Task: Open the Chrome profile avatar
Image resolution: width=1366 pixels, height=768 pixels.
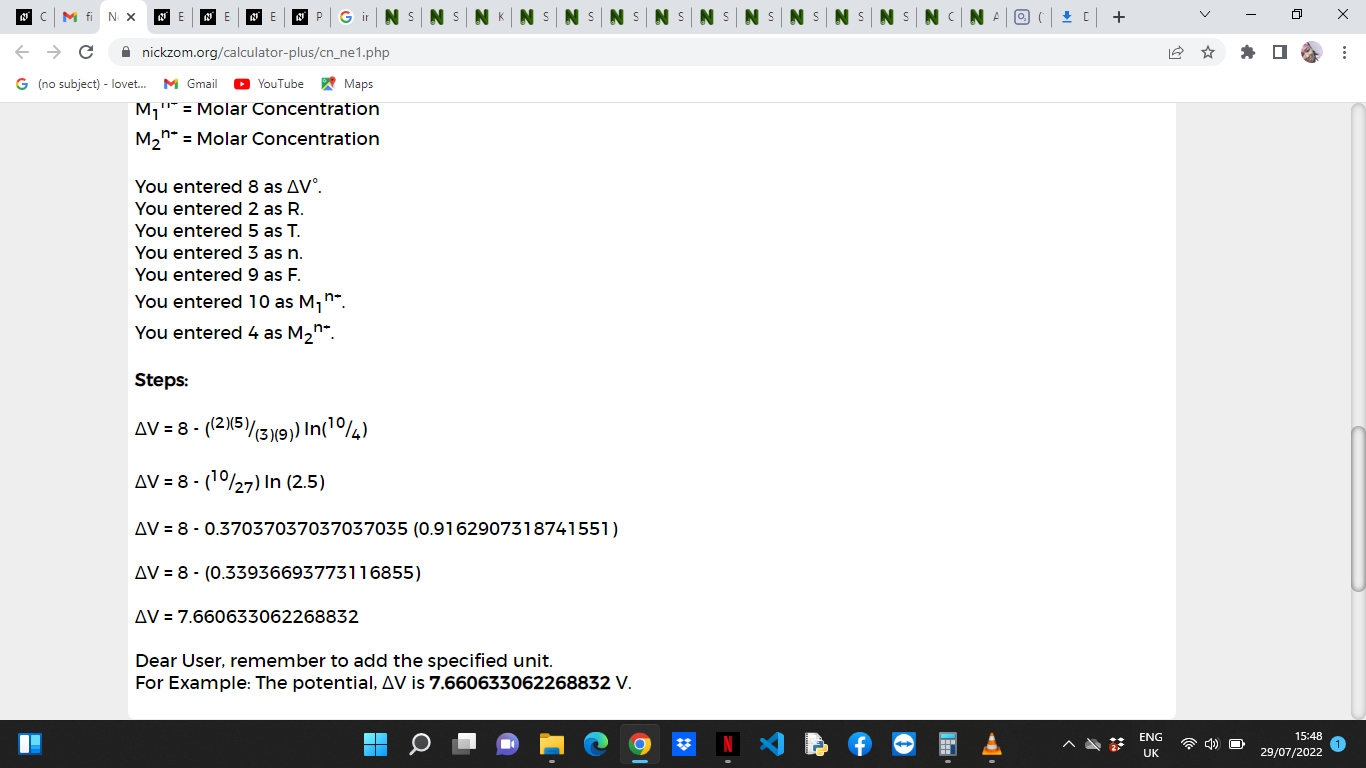Action: coord(1311,52)
